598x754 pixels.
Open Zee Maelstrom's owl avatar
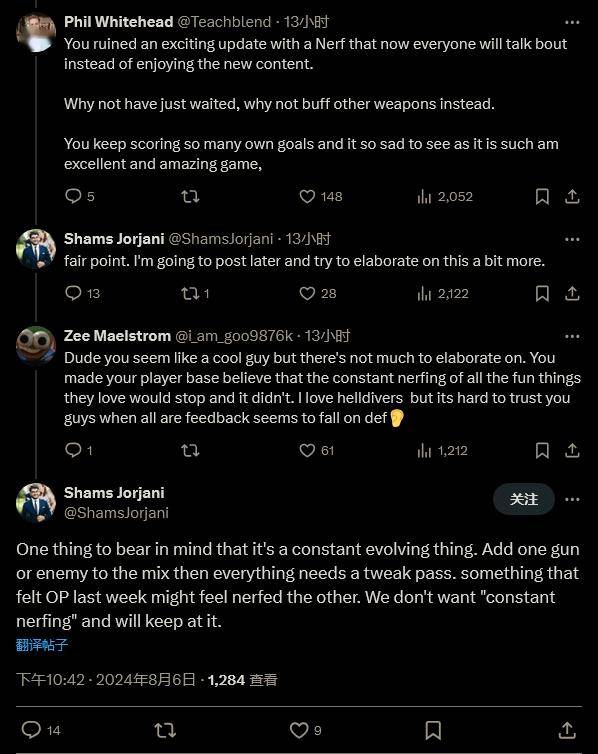[36, 345]
